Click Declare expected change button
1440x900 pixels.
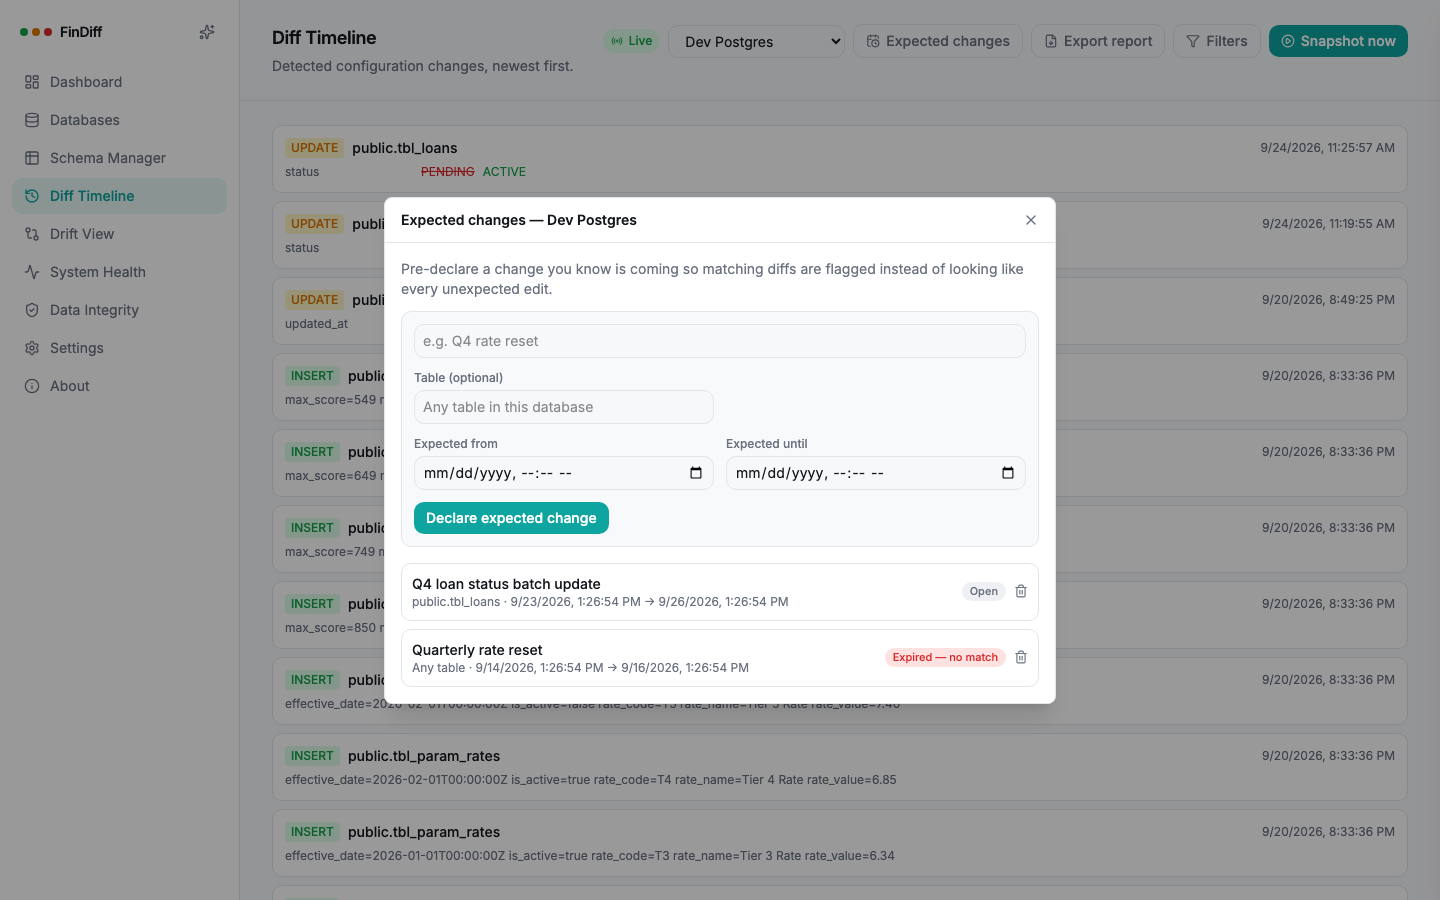511,518
